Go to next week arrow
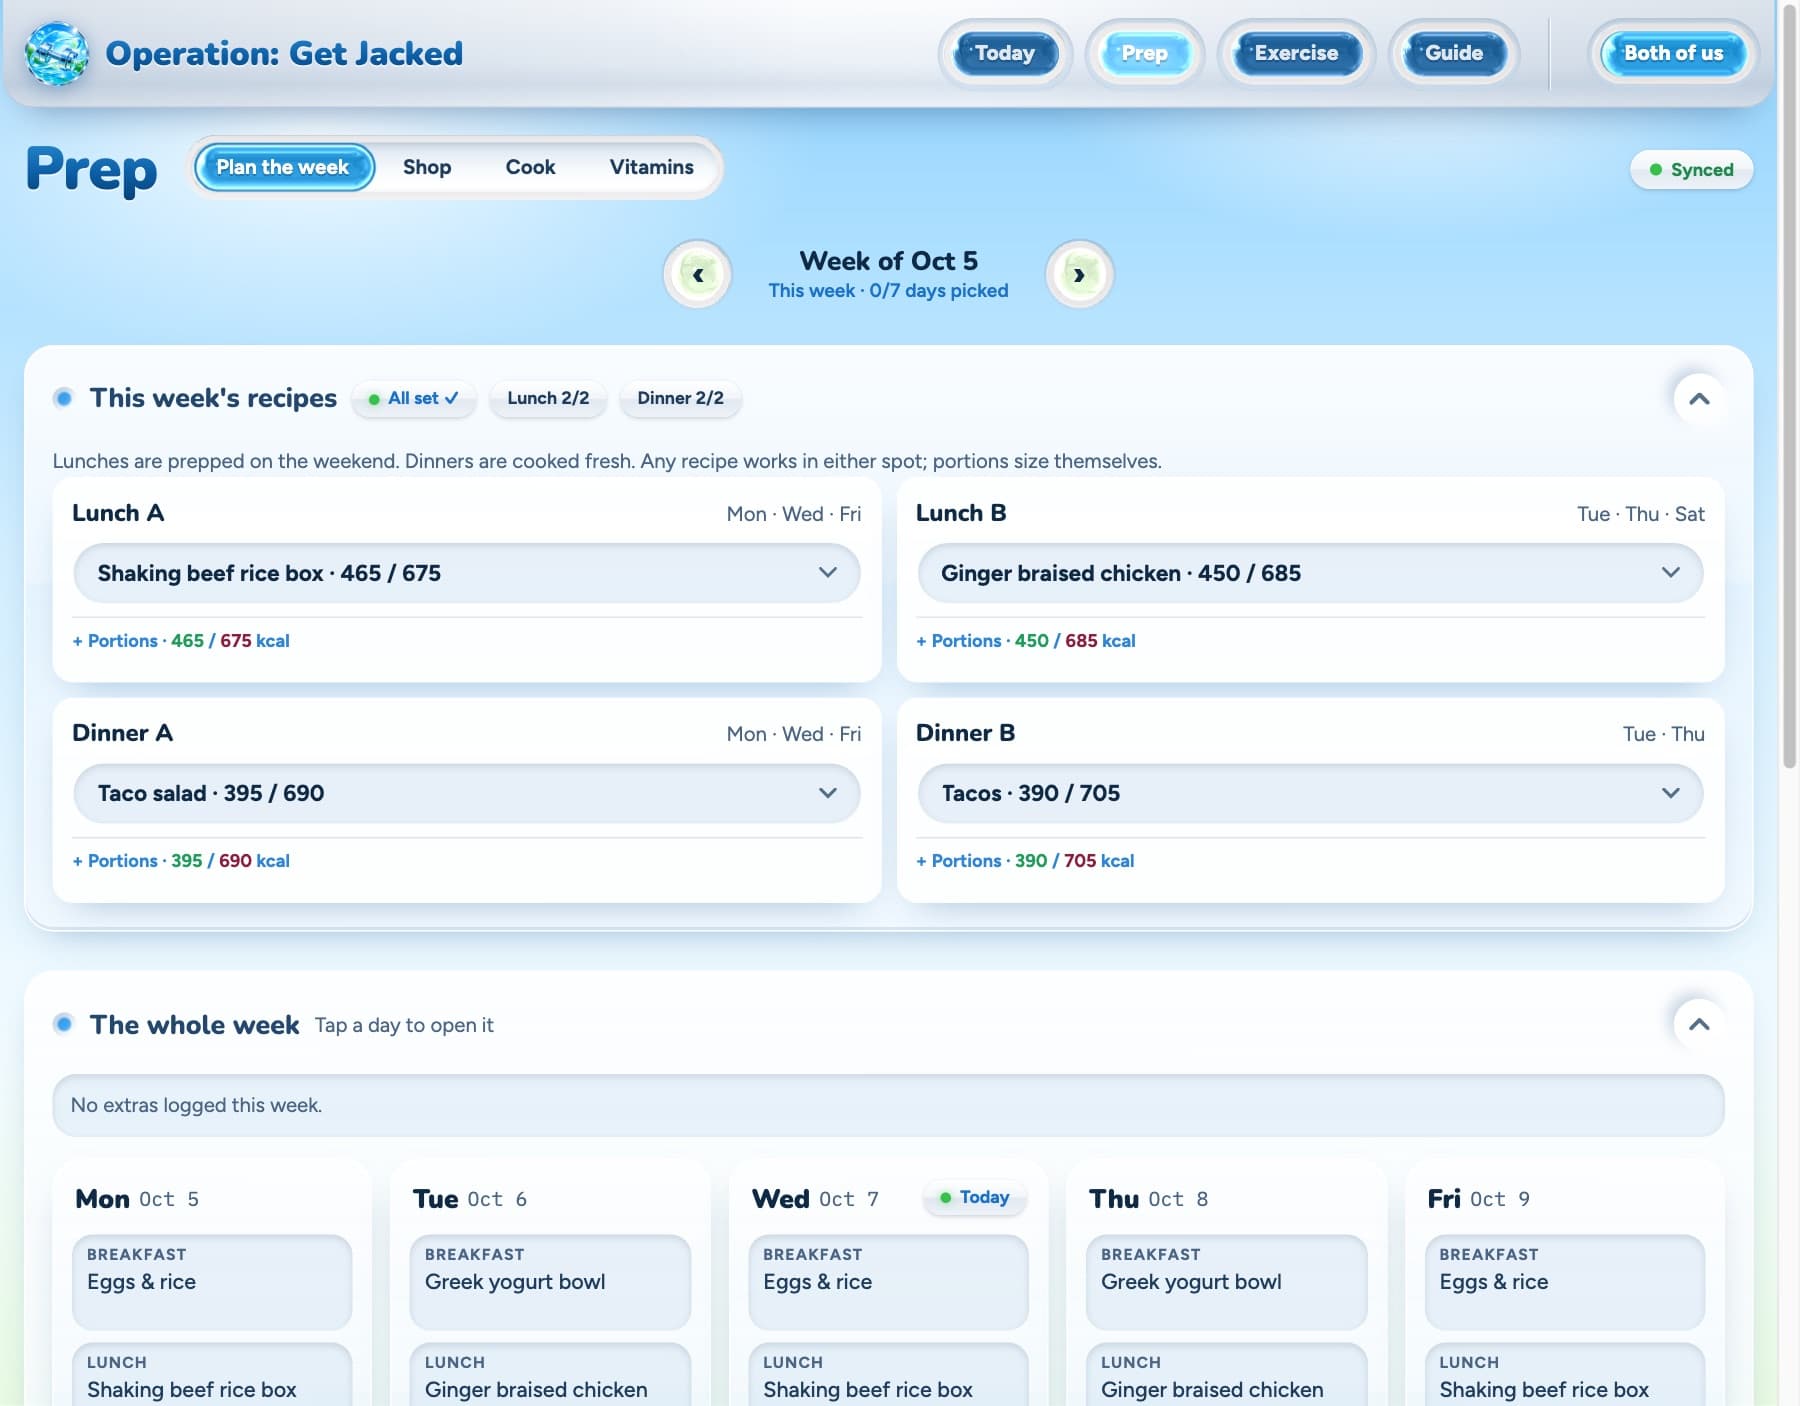Image resolution: width=1800 pixels, height=1406 pixels. [x=1079, y=274]
